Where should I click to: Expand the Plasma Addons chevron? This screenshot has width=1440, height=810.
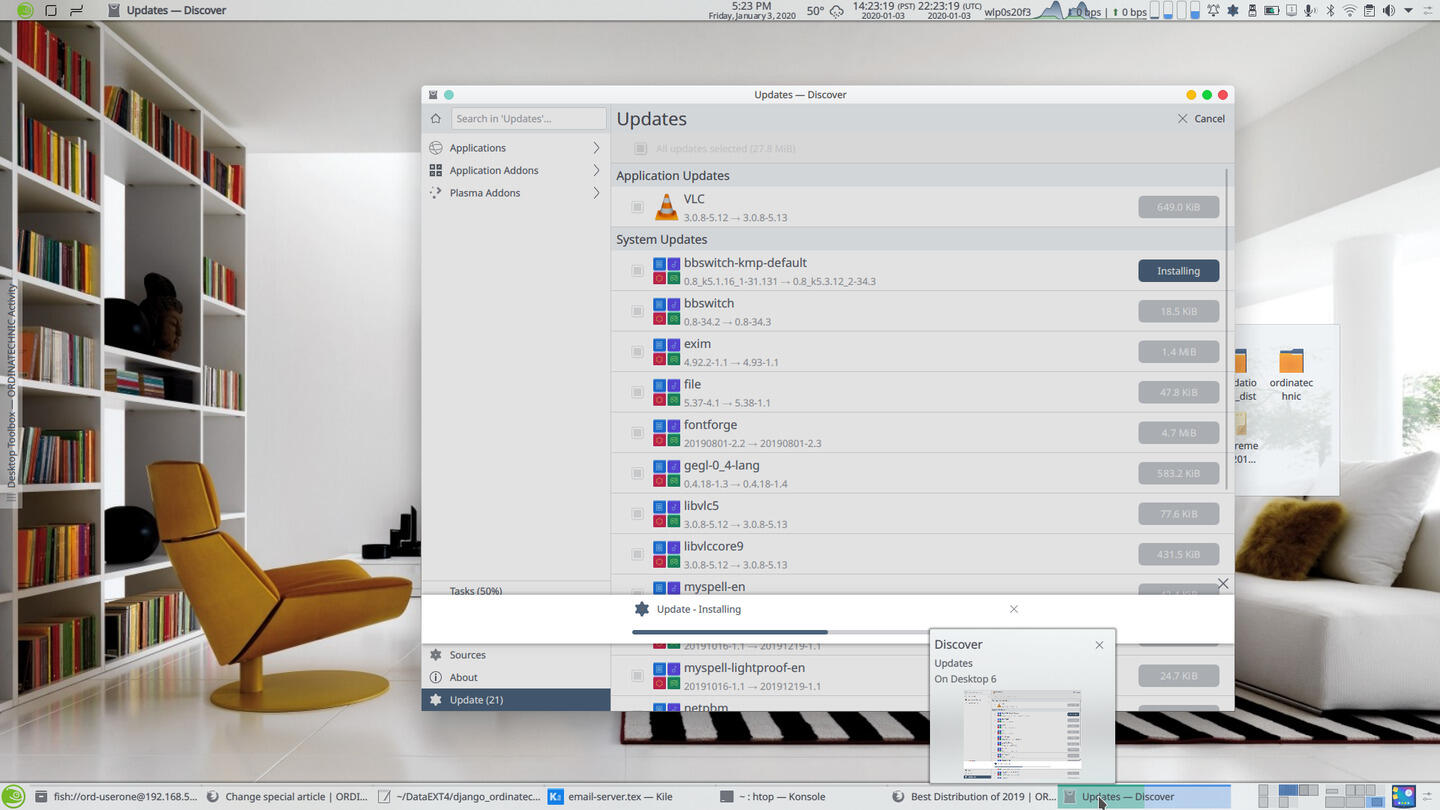click(x=597, y=193)
